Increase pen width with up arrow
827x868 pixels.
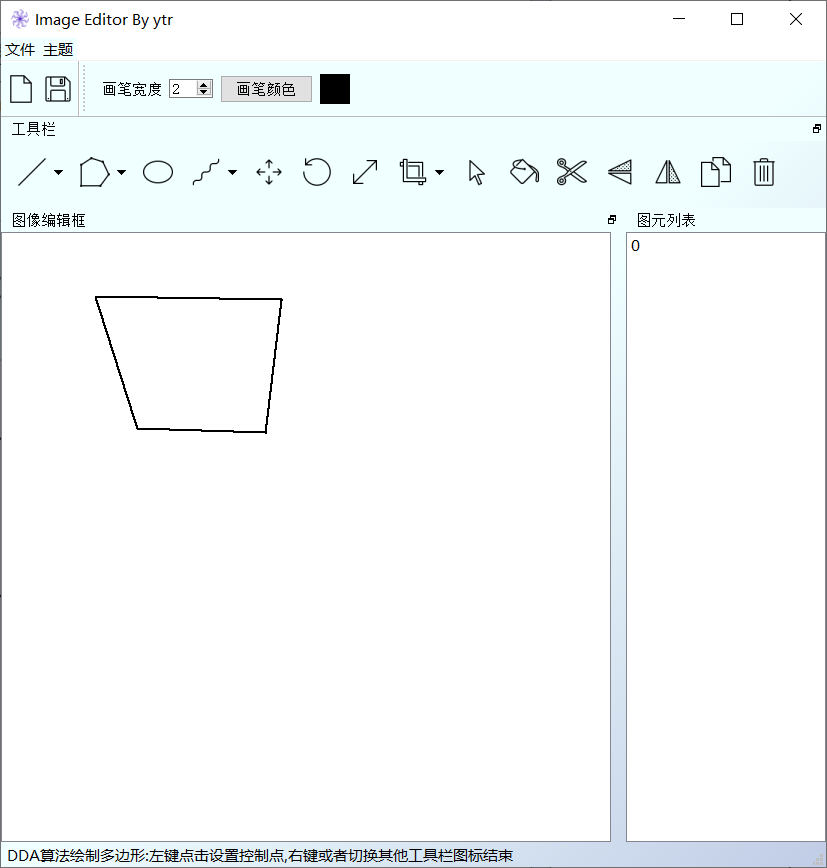(x=204, y=85)
